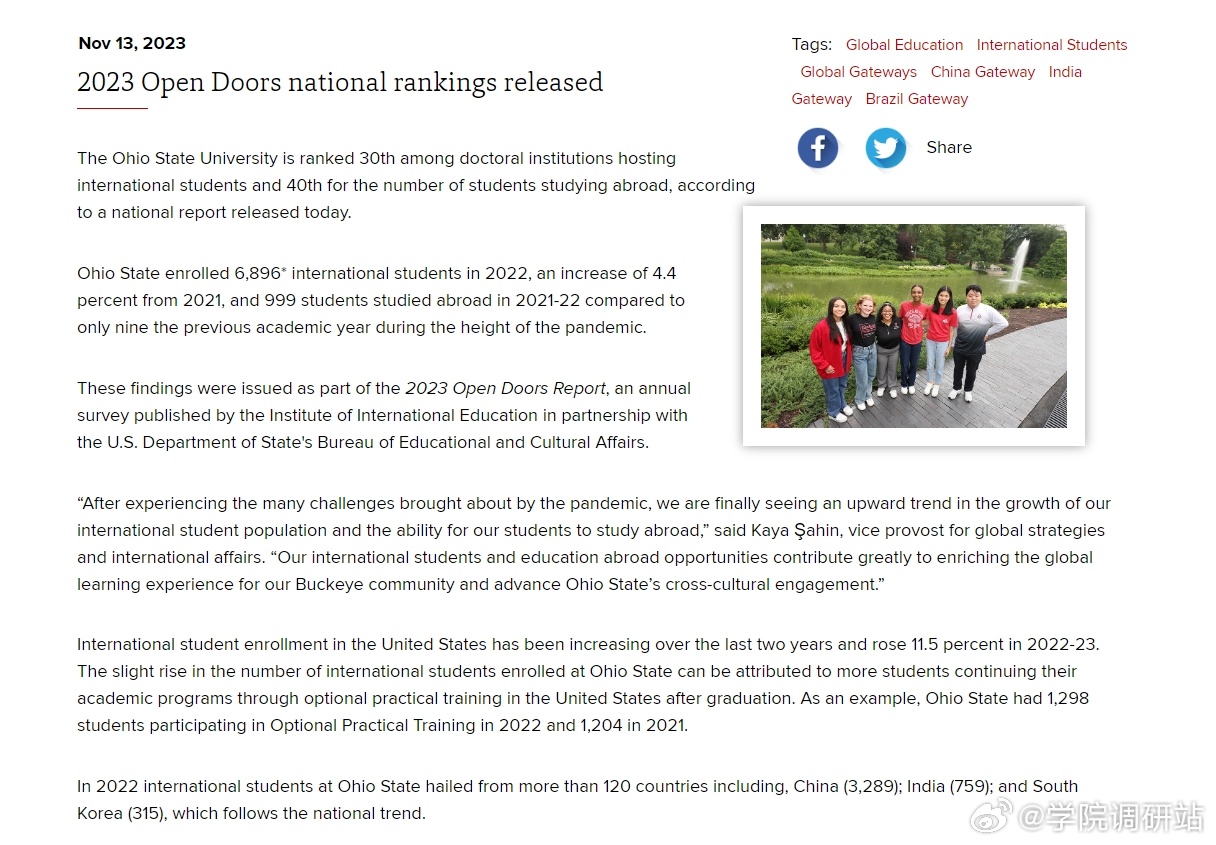Click the 'Tags:' label

811,45
